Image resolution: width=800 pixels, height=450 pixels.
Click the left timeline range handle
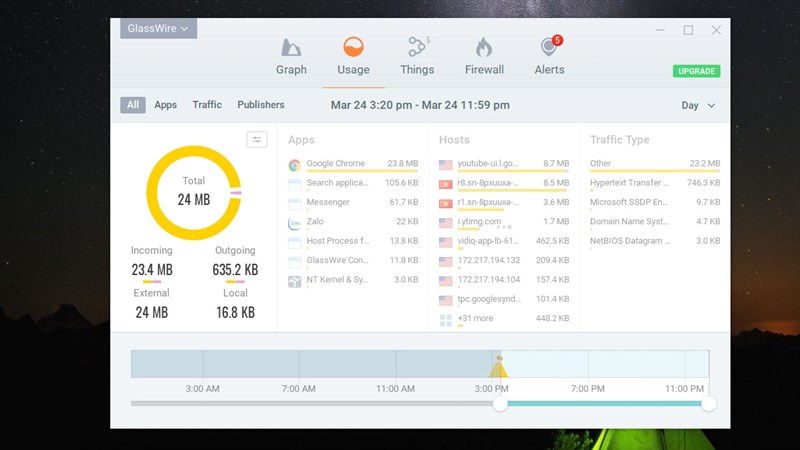(x=500, y=404)
